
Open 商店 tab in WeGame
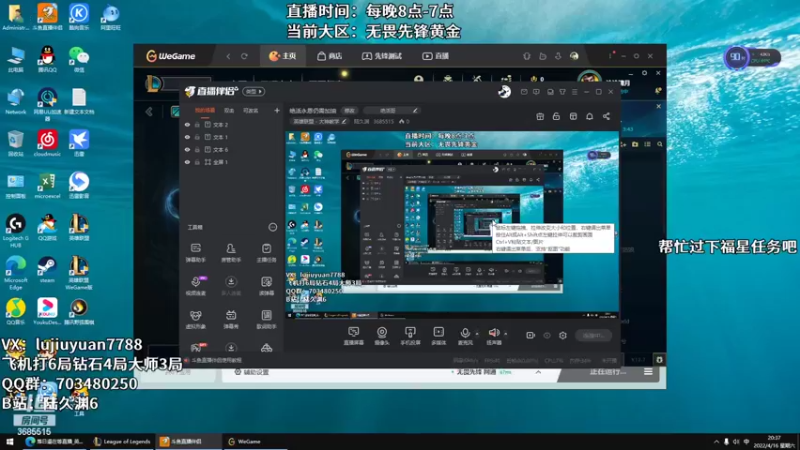329,56
